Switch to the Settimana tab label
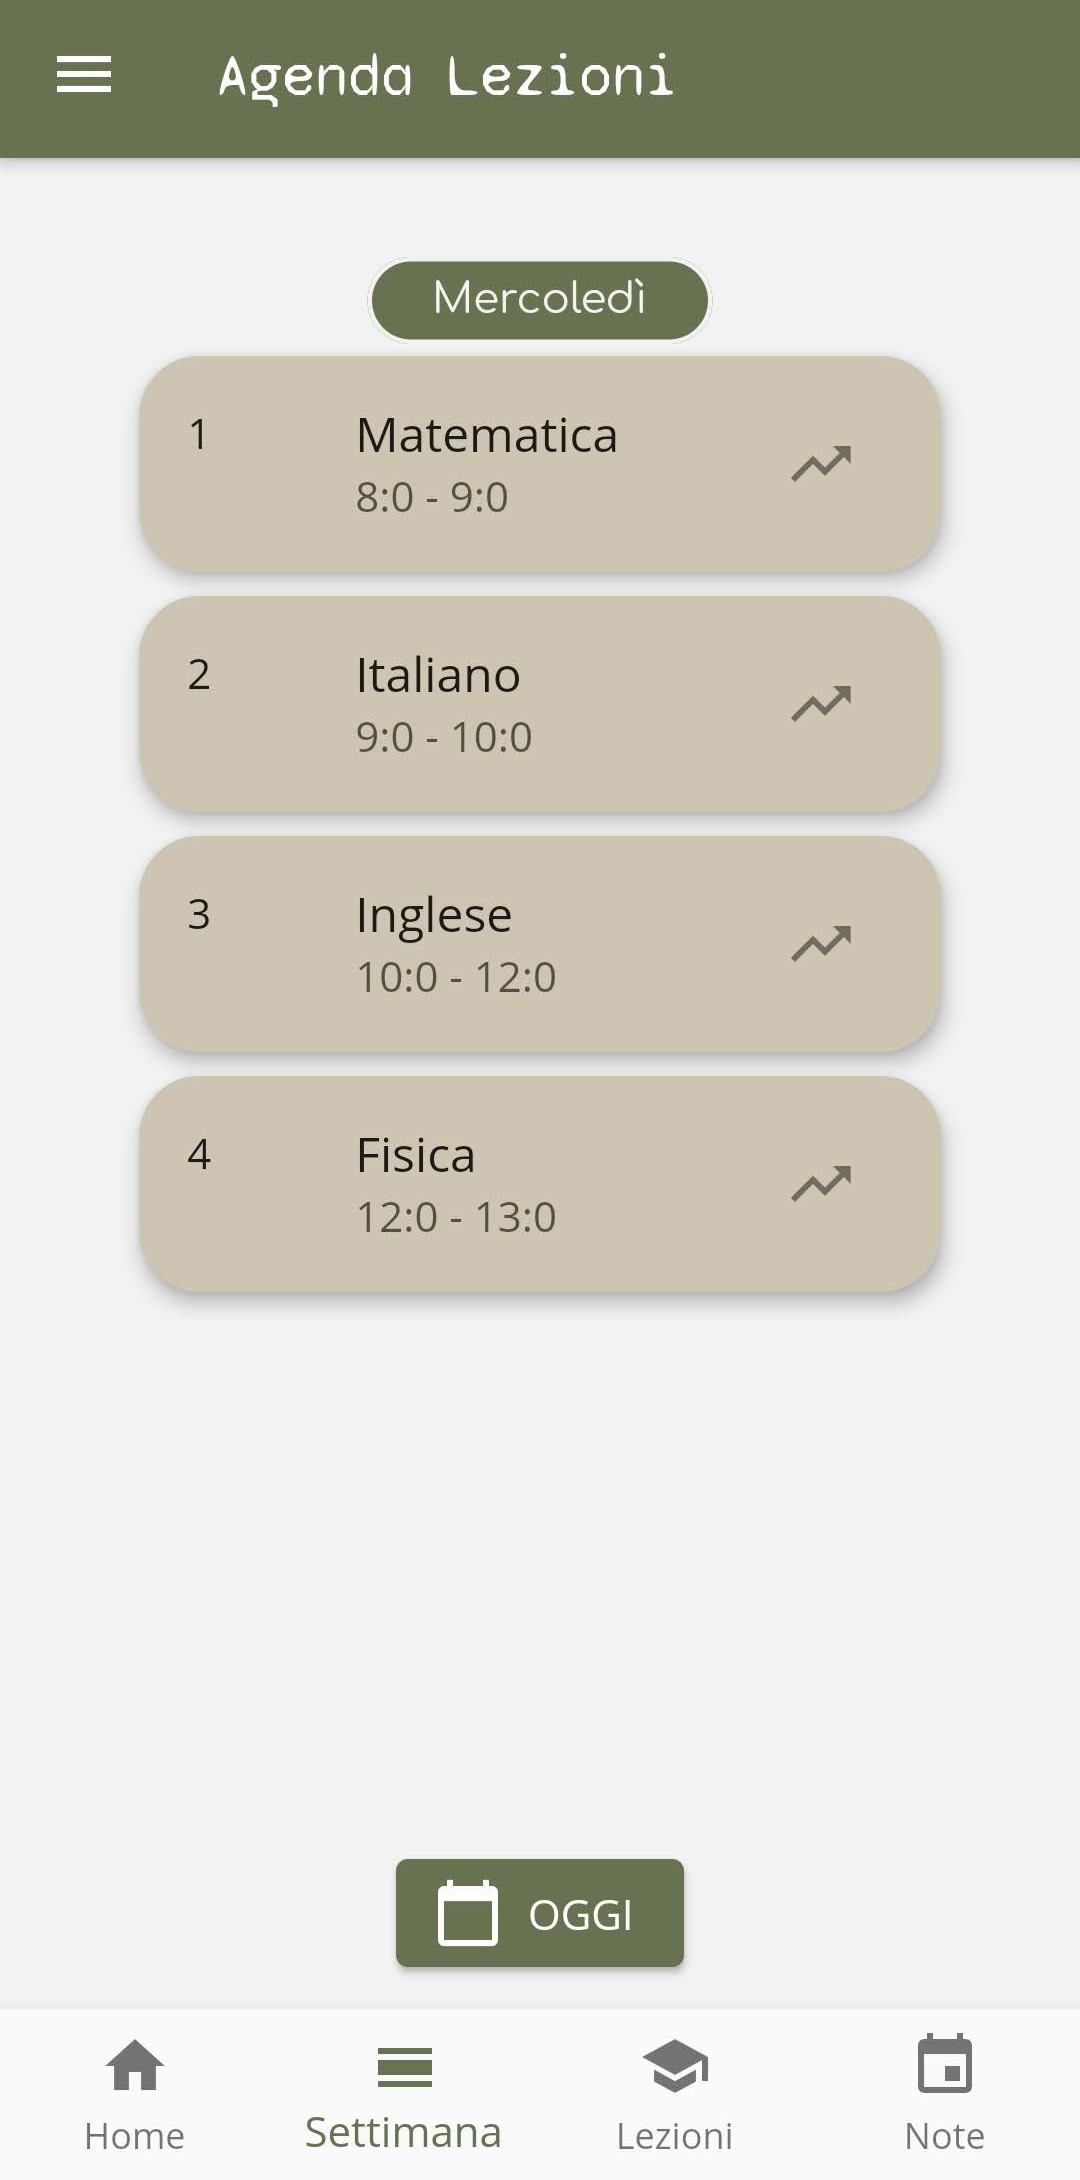This screenshot has width=1080, height=2180. [403, 2133]
